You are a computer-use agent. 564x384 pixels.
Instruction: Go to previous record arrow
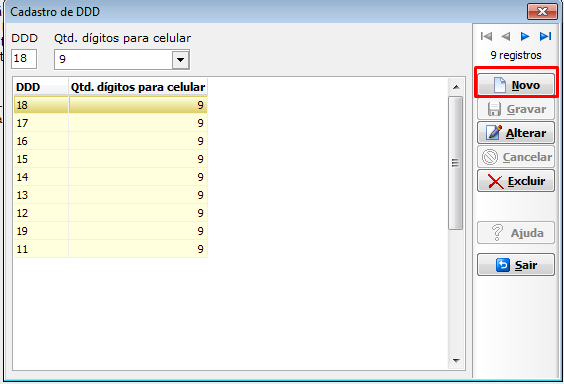pos(506,36)
